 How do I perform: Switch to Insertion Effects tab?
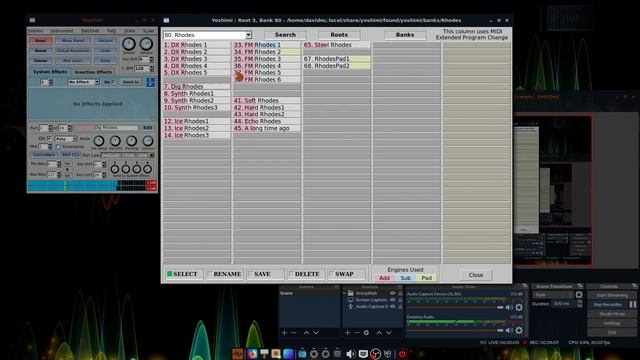(93, 72)
